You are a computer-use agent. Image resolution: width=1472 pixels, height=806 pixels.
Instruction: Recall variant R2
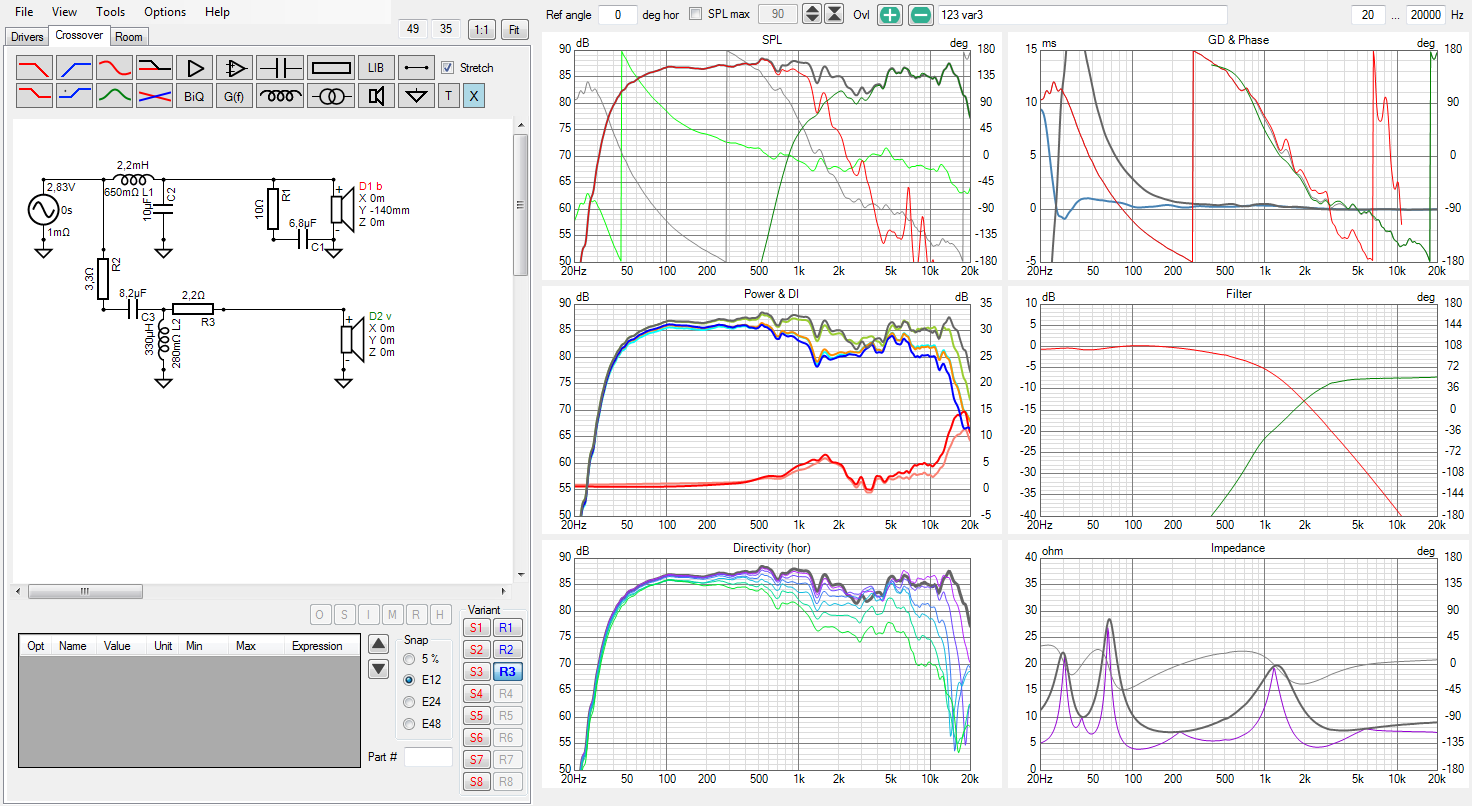point(507,650)
